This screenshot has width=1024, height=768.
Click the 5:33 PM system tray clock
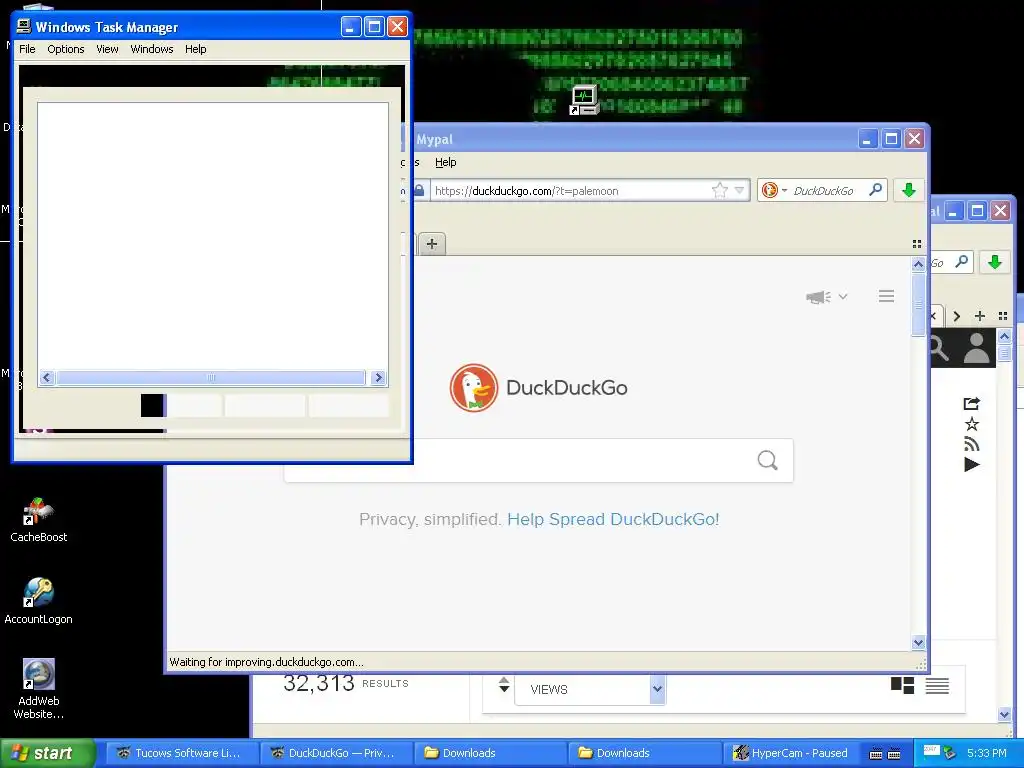pos(987,753)
